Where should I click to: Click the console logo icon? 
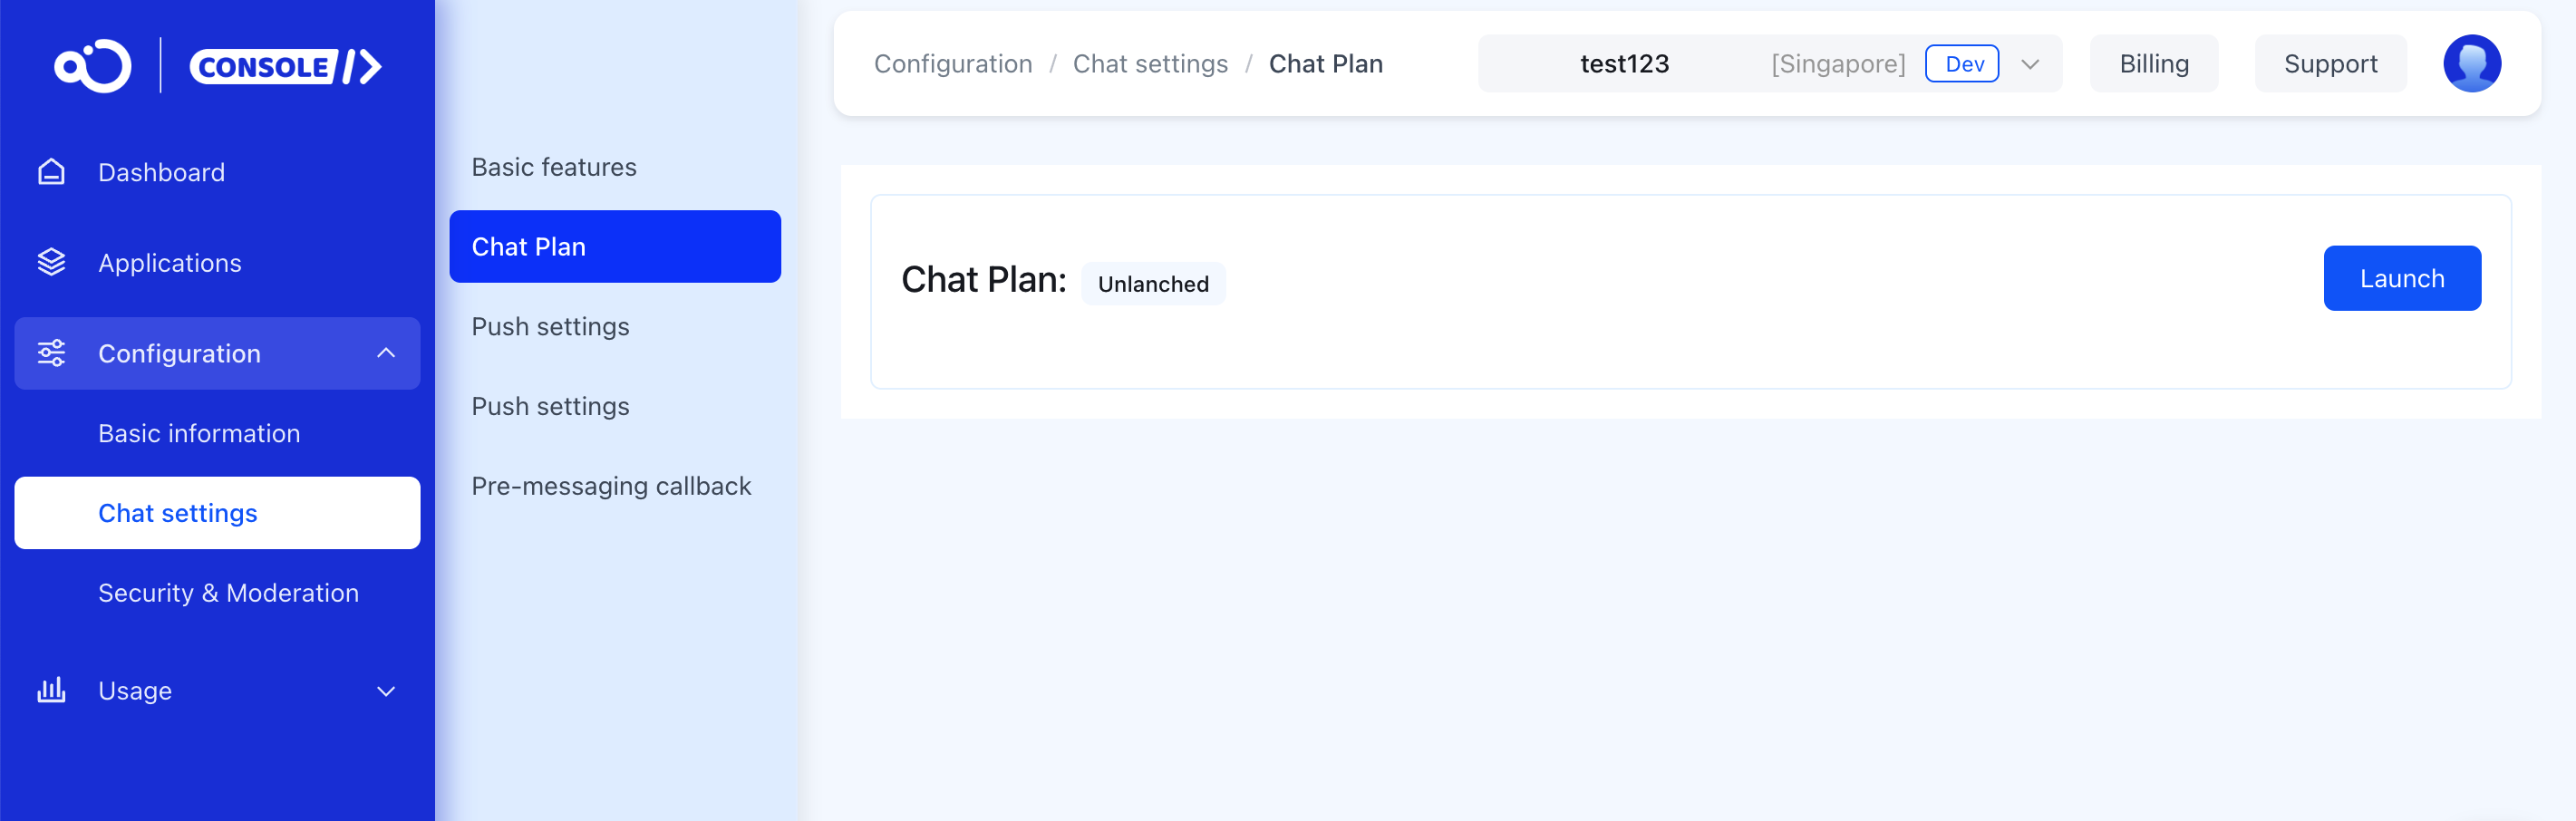(x=92, y=66)
